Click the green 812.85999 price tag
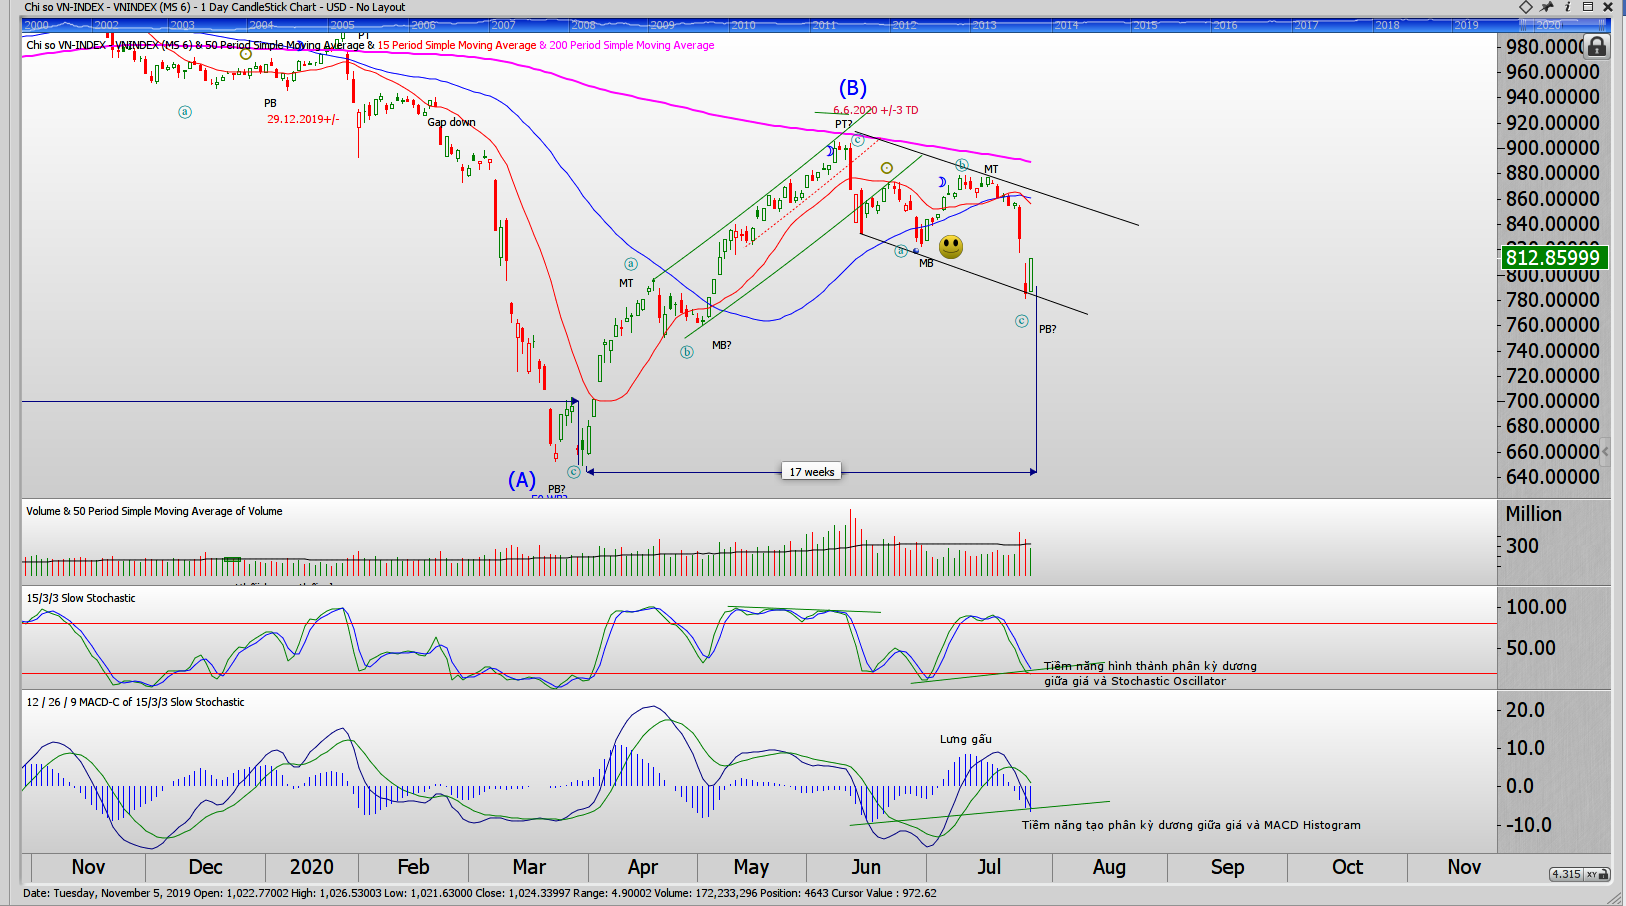The image size is (1626, 906). (1552, 258)
